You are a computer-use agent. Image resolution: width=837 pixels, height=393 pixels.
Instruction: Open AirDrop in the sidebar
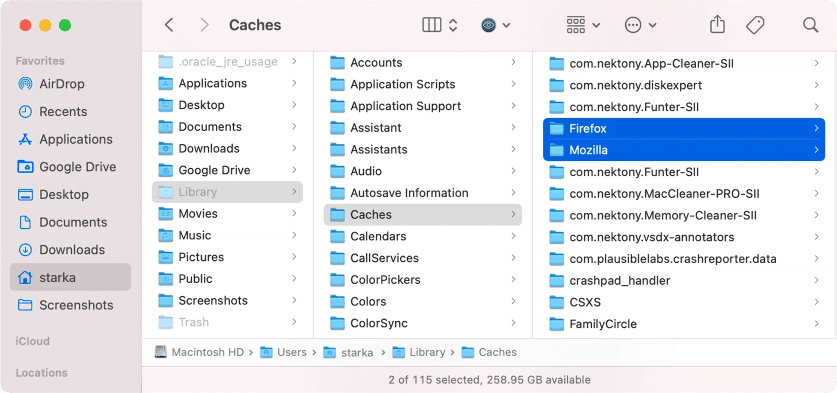tap(70, 84)
